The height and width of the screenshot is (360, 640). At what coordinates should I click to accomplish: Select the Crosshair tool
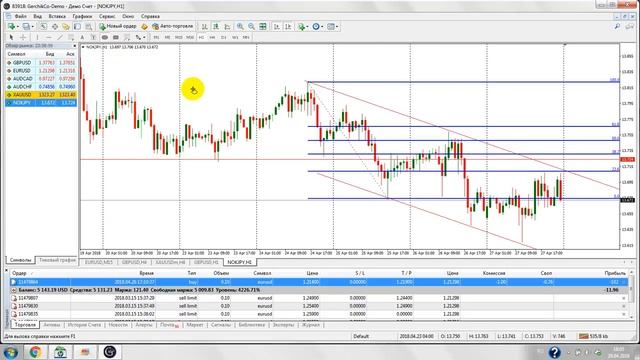[23, 37]
